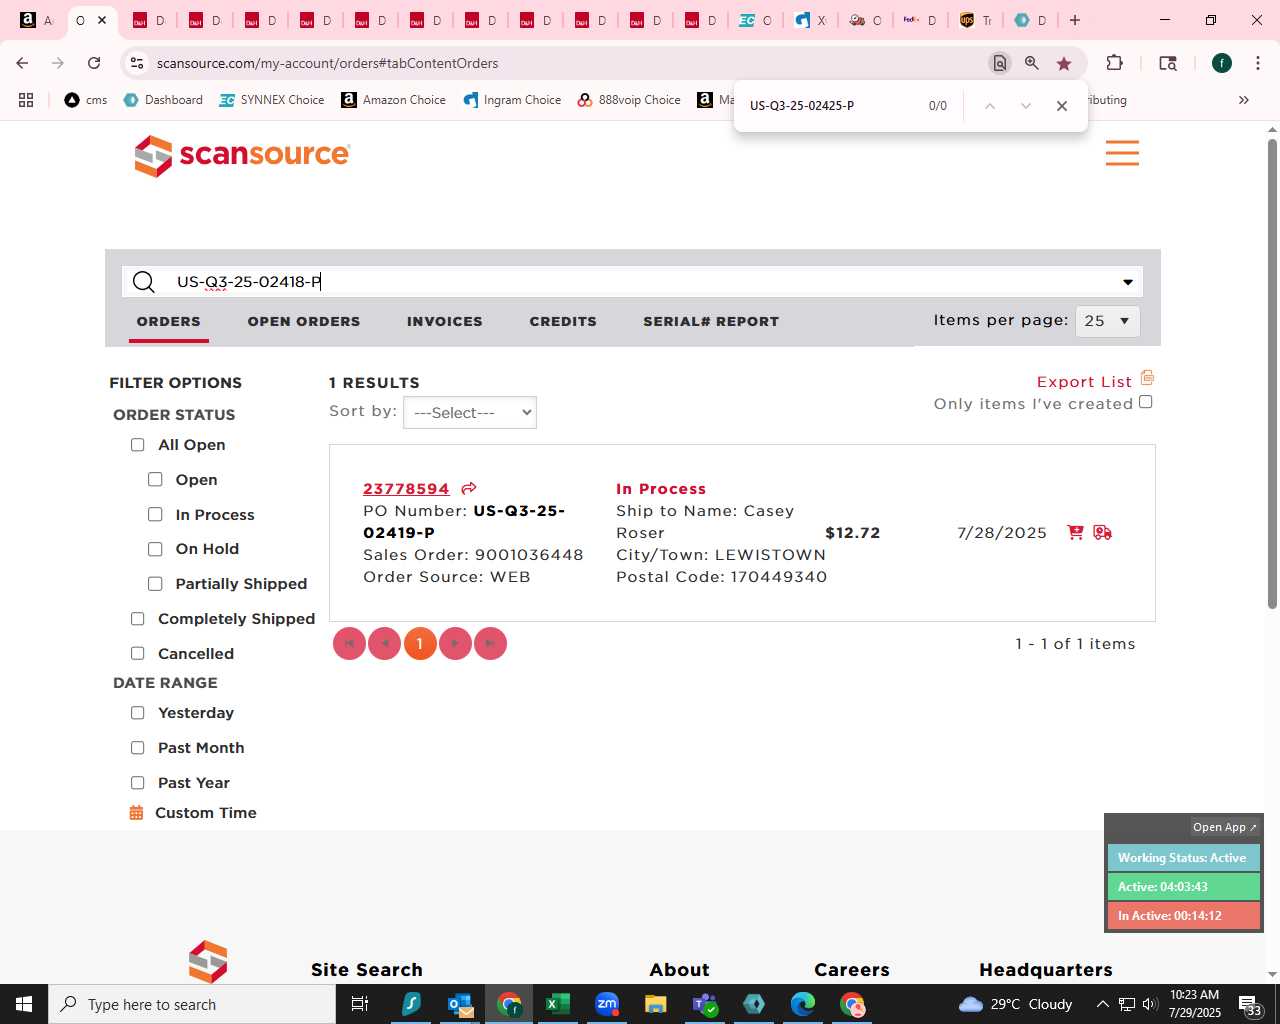The width and height of the screenshot is (1280, 1024).
Task: Close the find-in-page bar
Action: coord(1062,106)
